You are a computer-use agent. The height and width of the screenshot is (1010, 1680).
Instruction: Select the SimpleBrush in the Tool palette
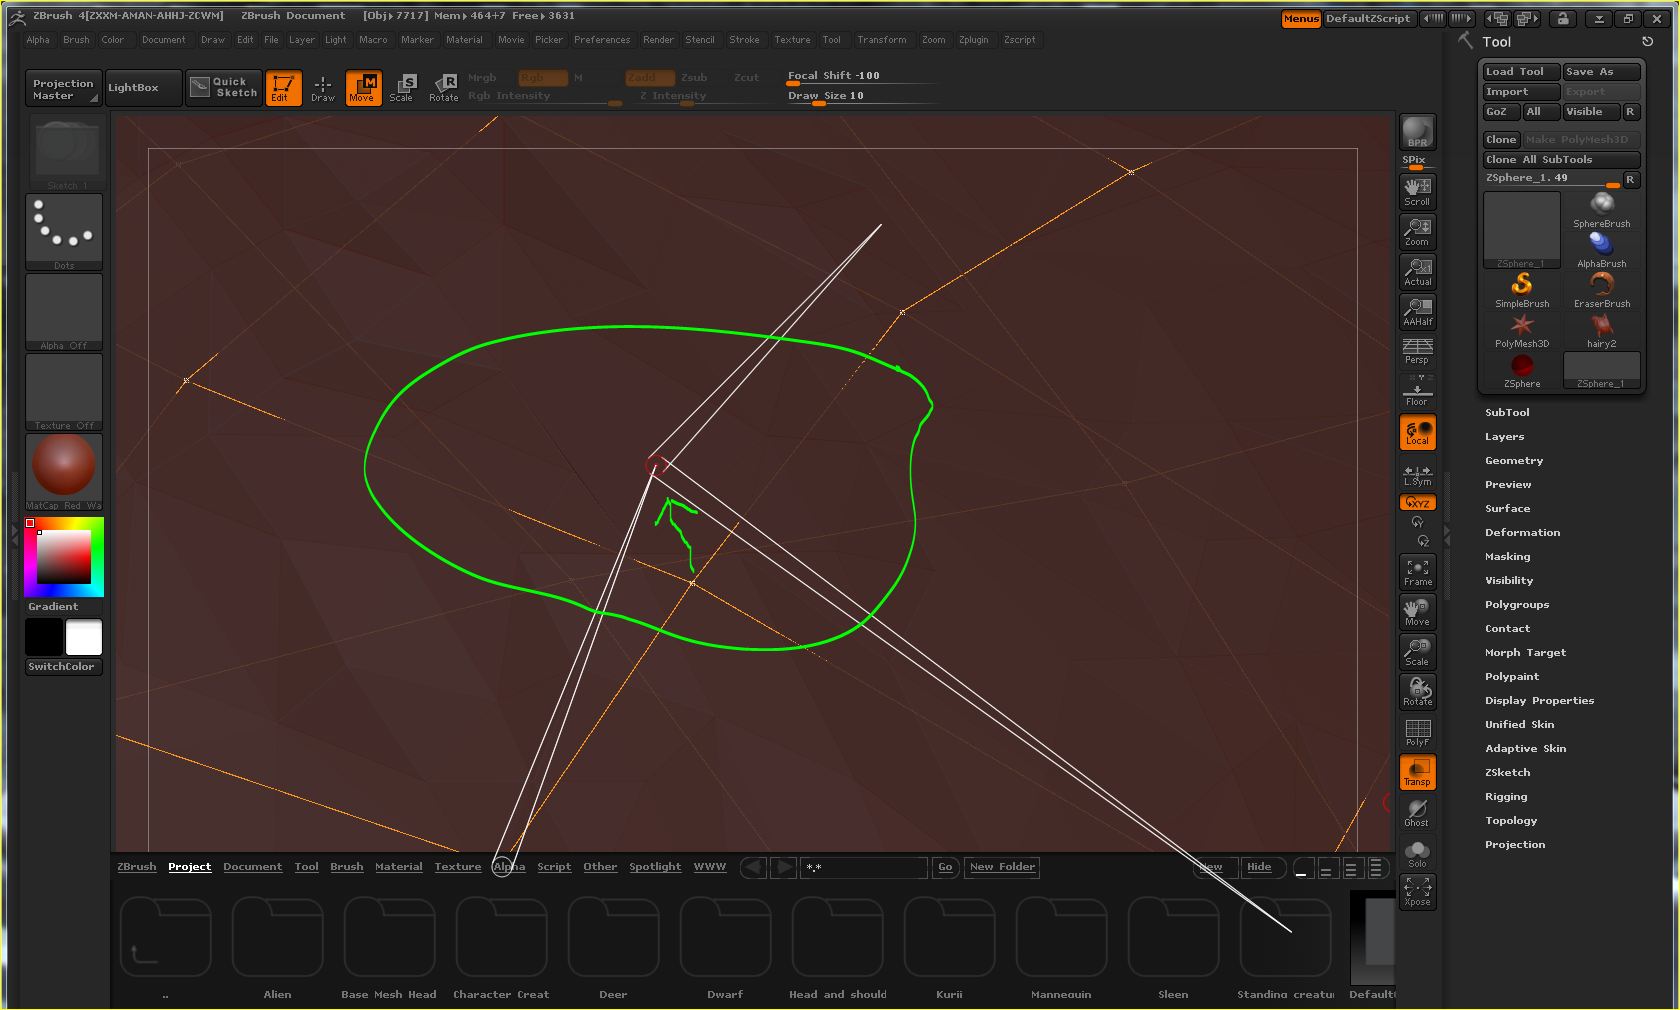[x=1521, y=288]
